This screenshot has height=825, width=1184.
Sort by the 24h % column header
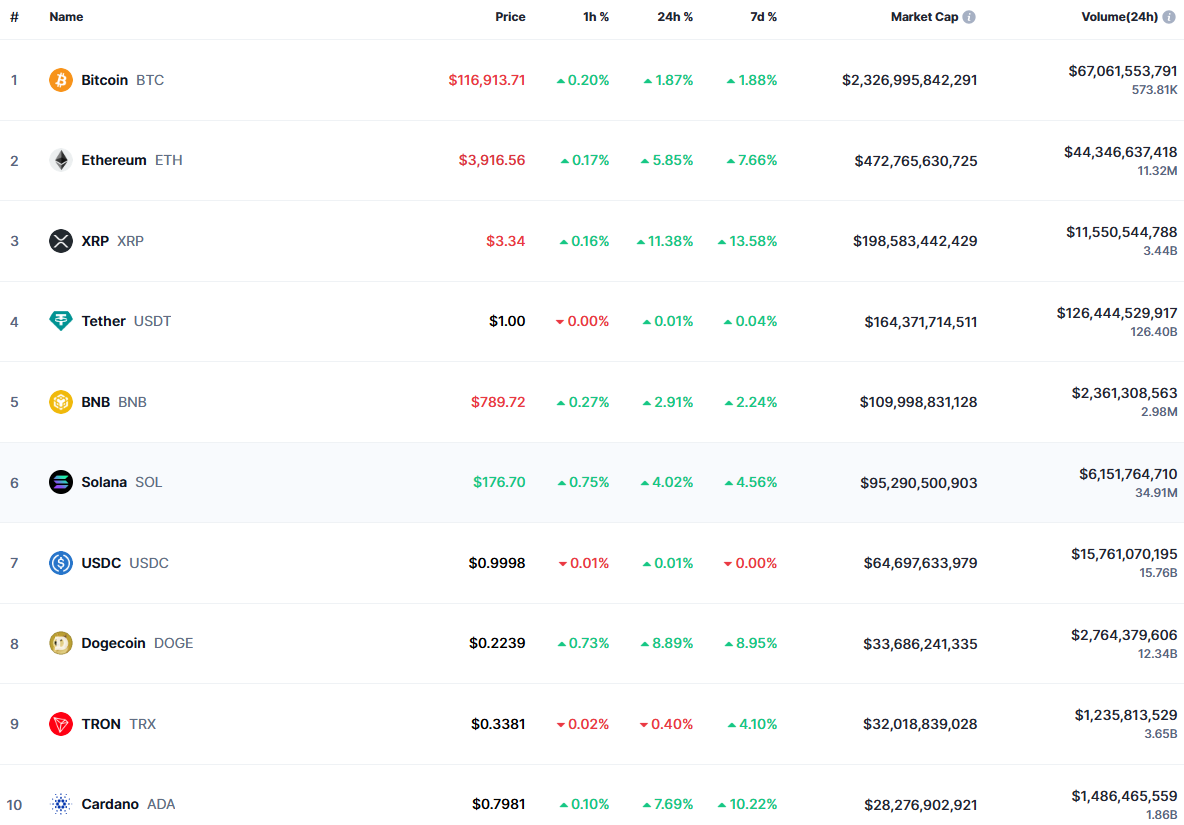coord(675,17)
